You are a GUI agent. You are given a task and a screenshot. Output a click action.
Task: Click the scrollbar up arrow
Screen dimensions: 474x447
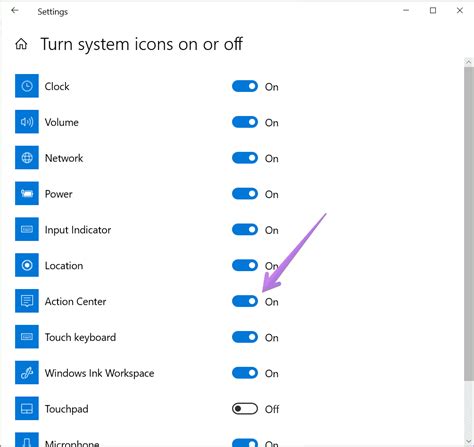[469, 62]
